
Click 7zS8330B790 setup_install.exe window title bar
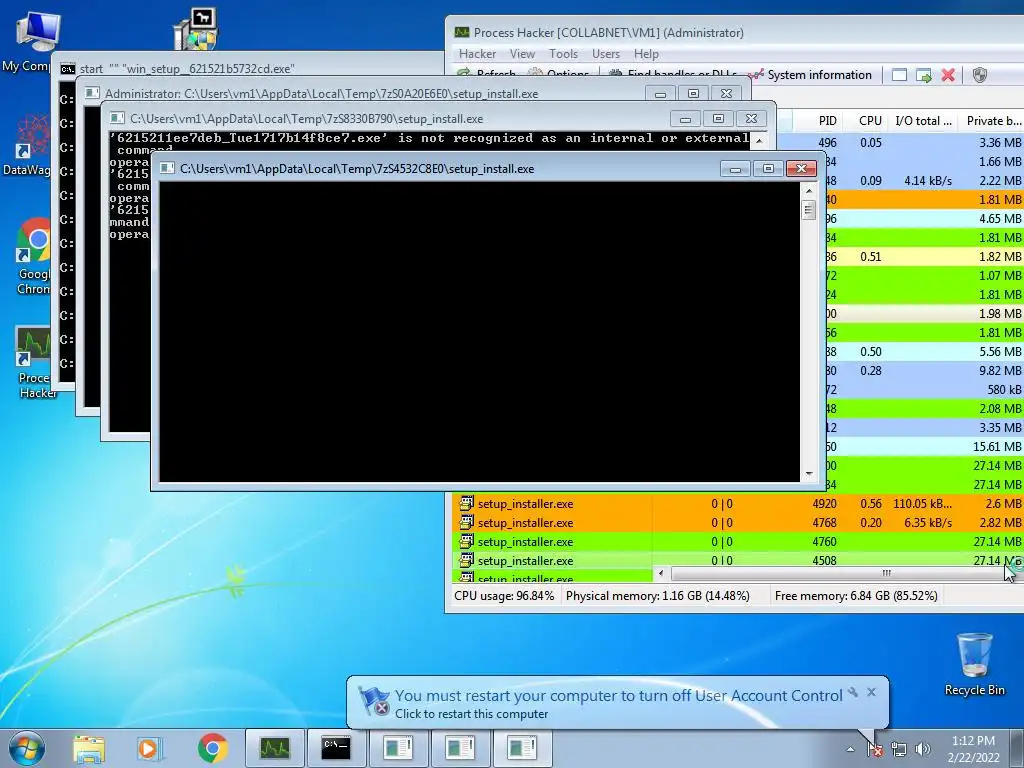click(x=392, y=119)
